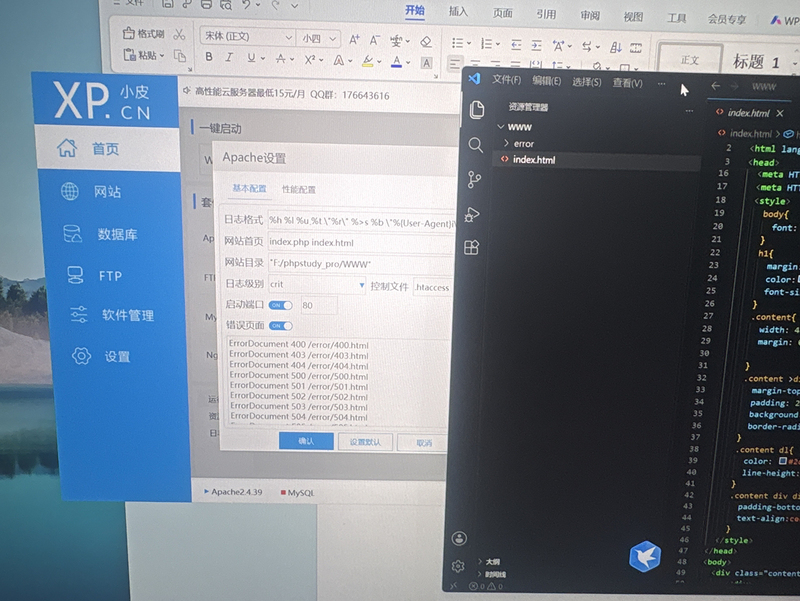Click the Decrease font size A- icon

tap(375, 40)
